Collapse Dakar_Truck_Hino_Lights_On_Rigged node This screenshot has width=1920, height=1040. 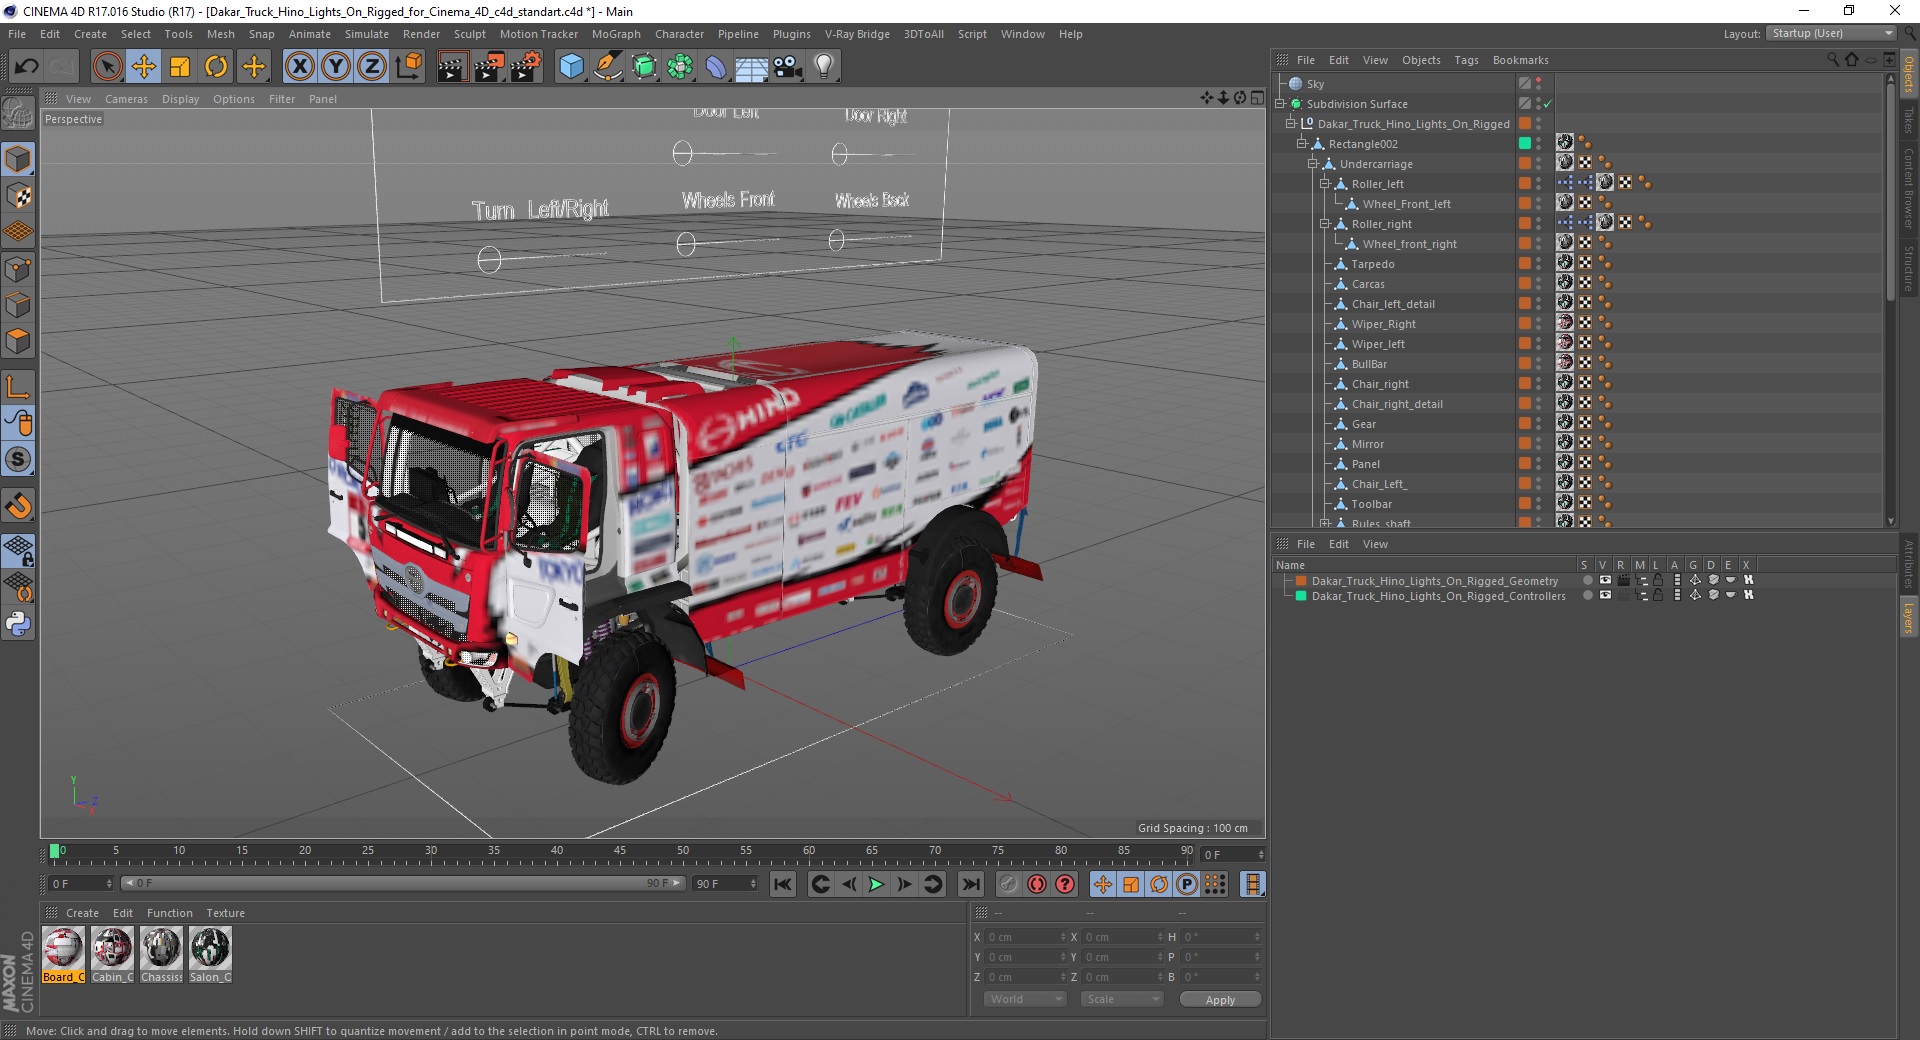pos(1291,124)
